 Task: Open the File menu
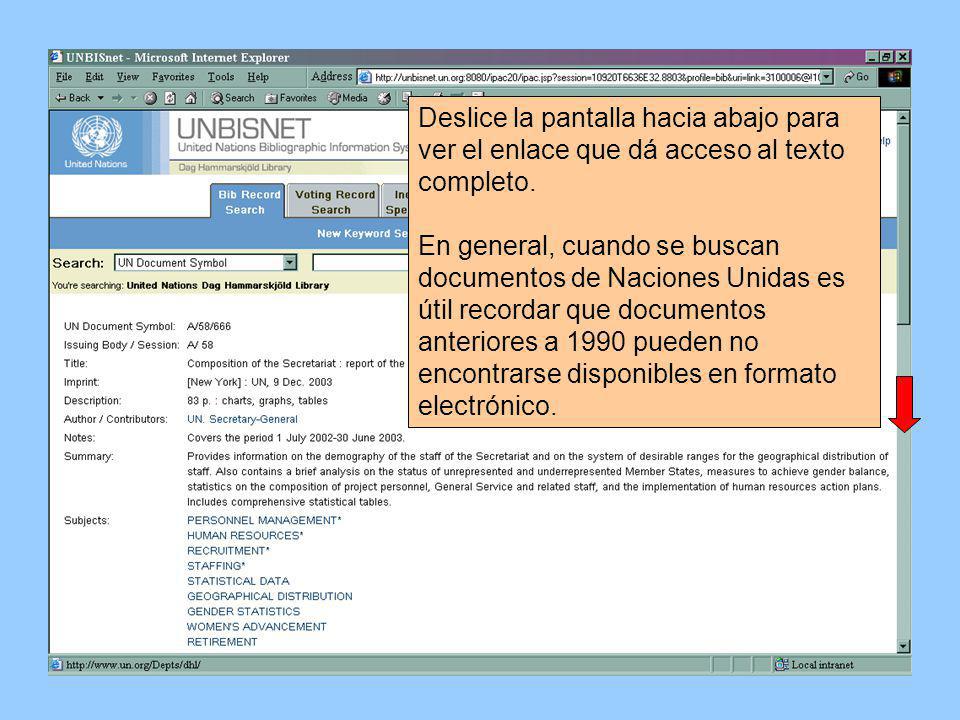(x=64, y=77)
